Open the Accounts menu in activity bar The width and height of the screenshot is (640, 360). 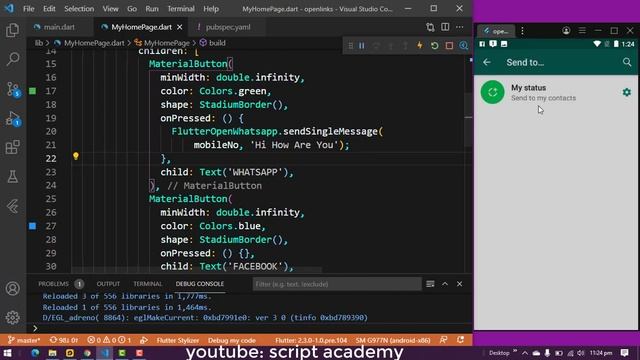tap(13, 289)
